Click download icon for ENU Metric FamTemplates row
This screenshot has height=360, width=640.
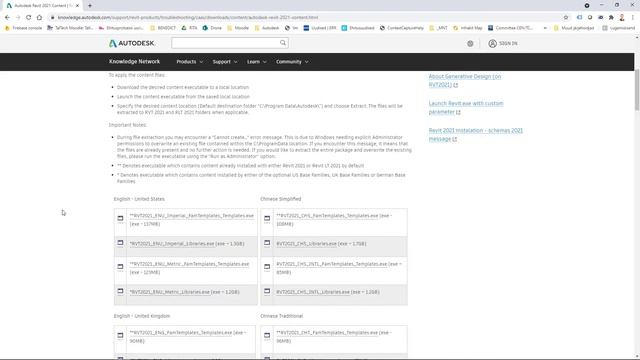tap(120, 267)
